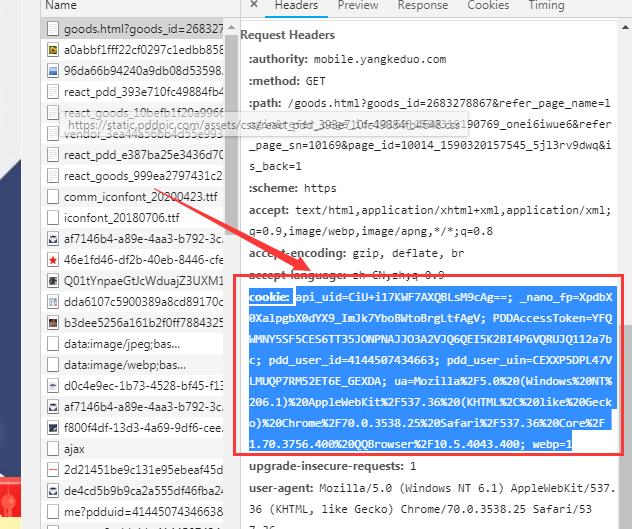Click the :authority header value mobile.yangkeduo.com
This screenshot has height=529, width=632.
coord(380,59)
